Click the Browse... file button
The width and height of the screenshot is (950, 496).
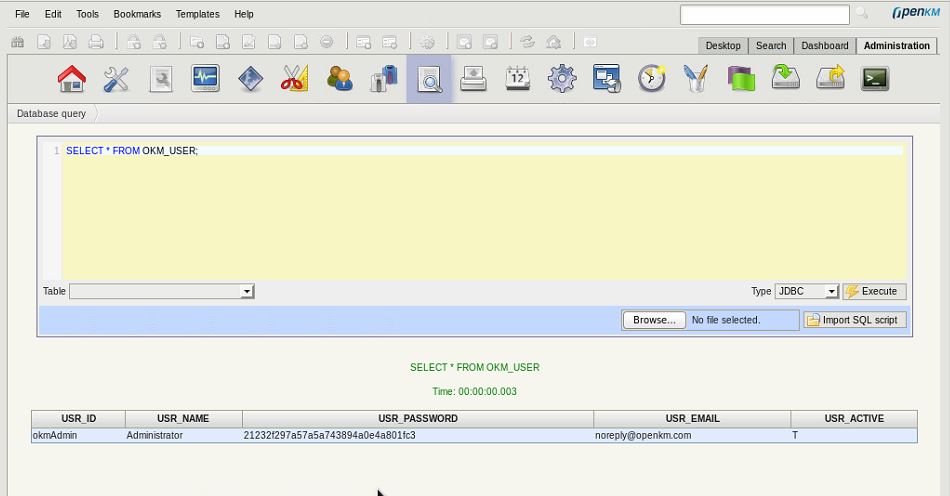pos(654,320)
